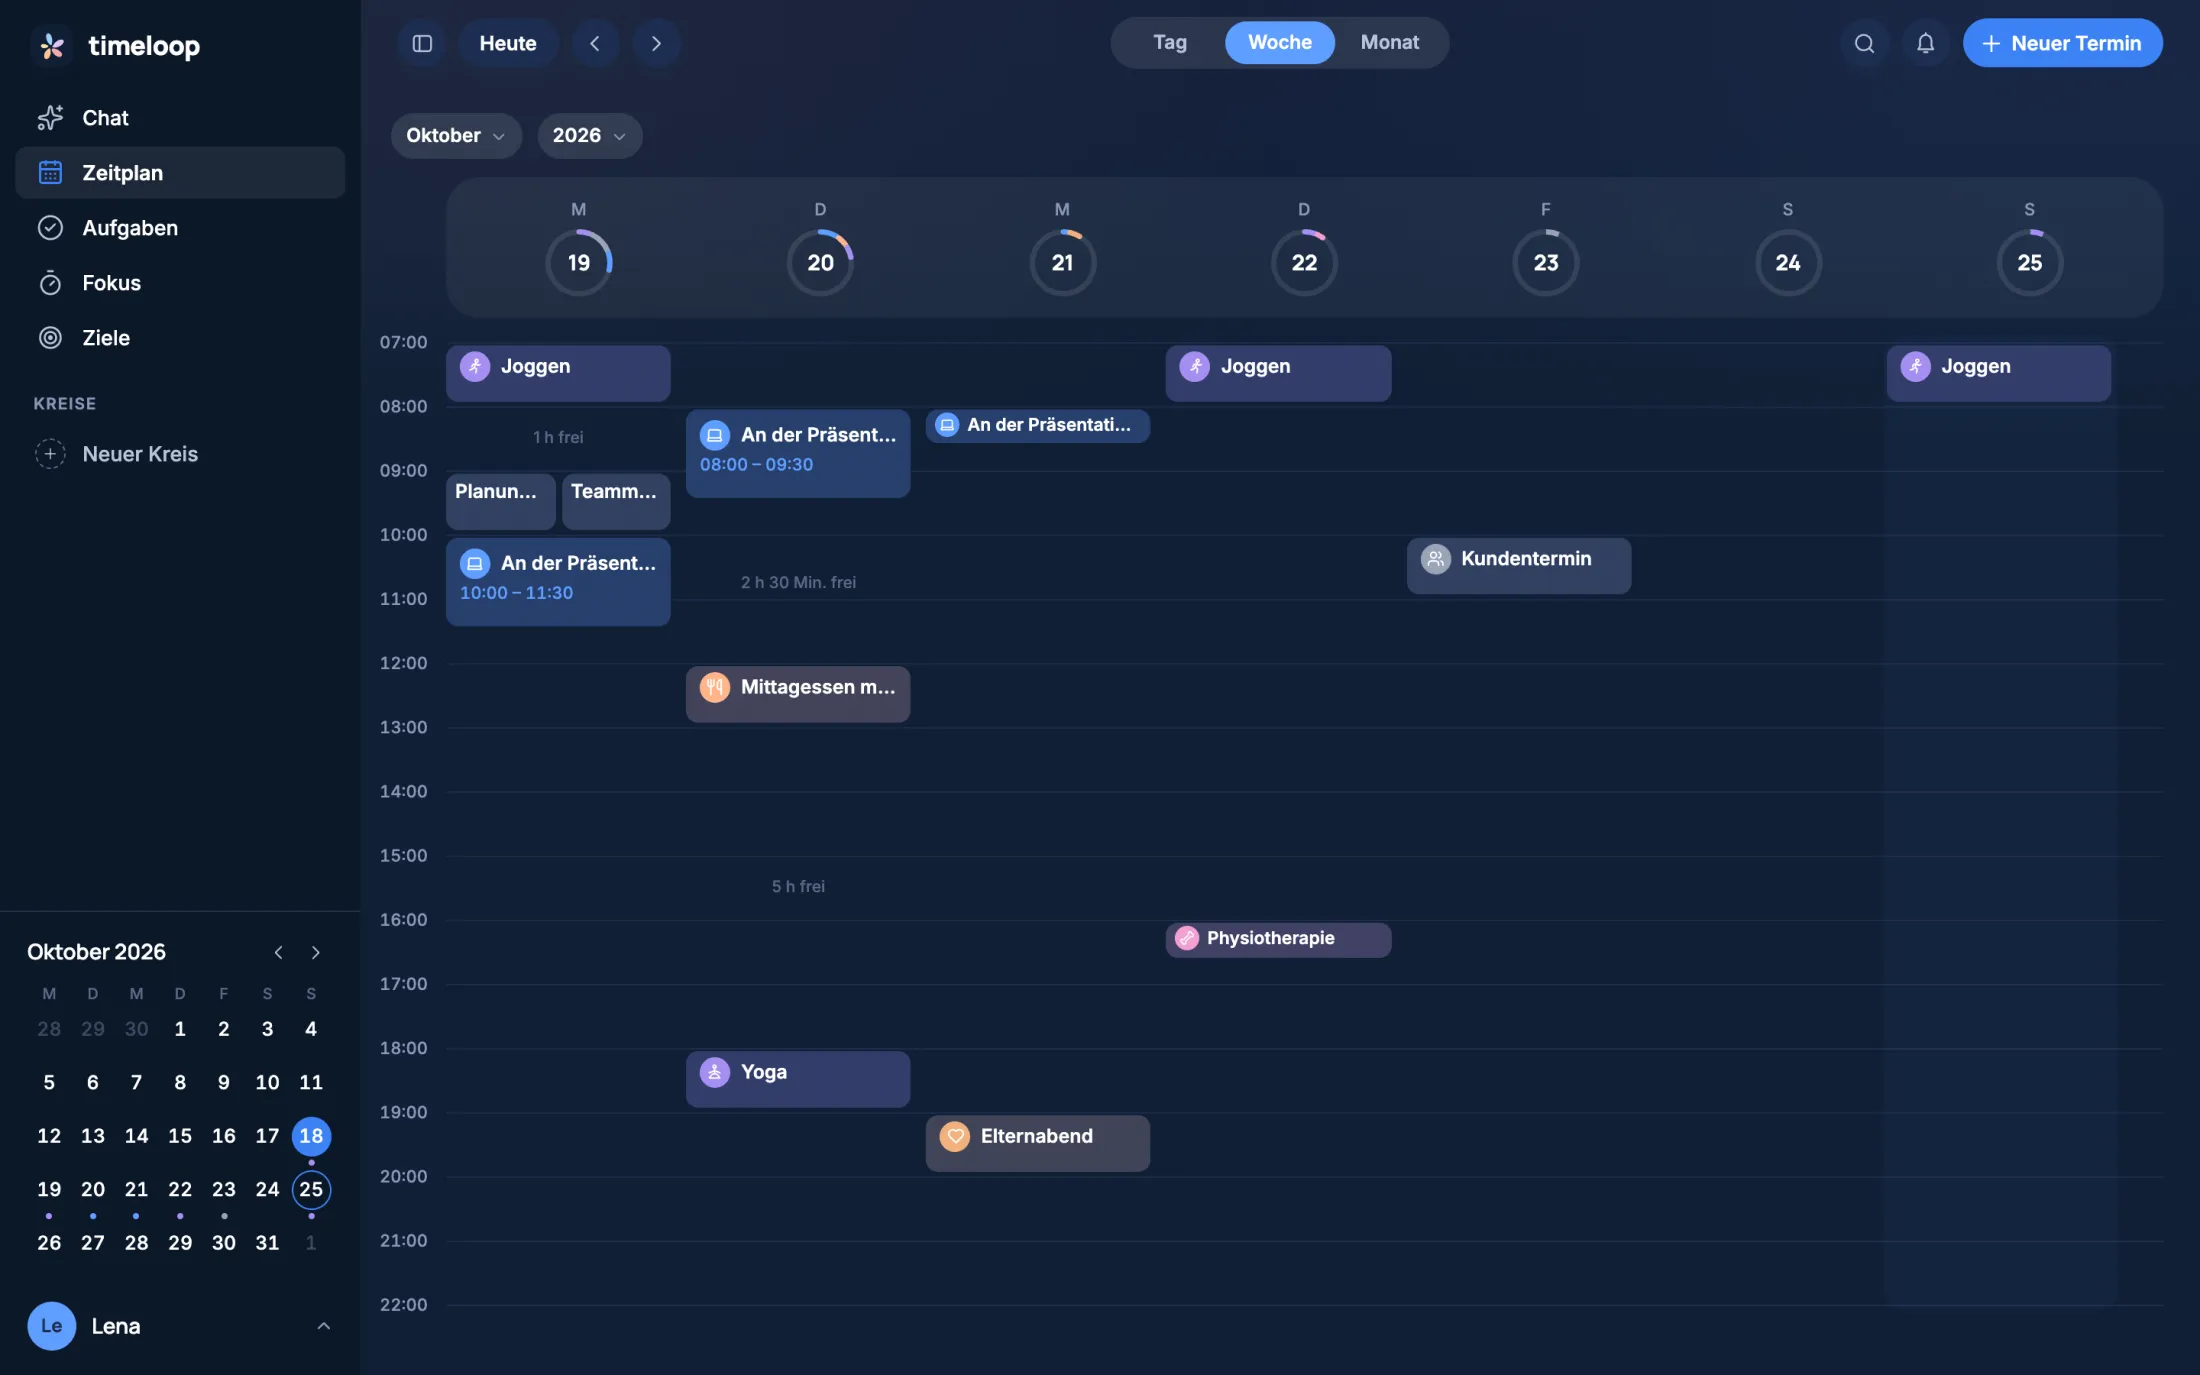Create a Neuer Termin
2200x1375 pixels.
[2062, 43]
